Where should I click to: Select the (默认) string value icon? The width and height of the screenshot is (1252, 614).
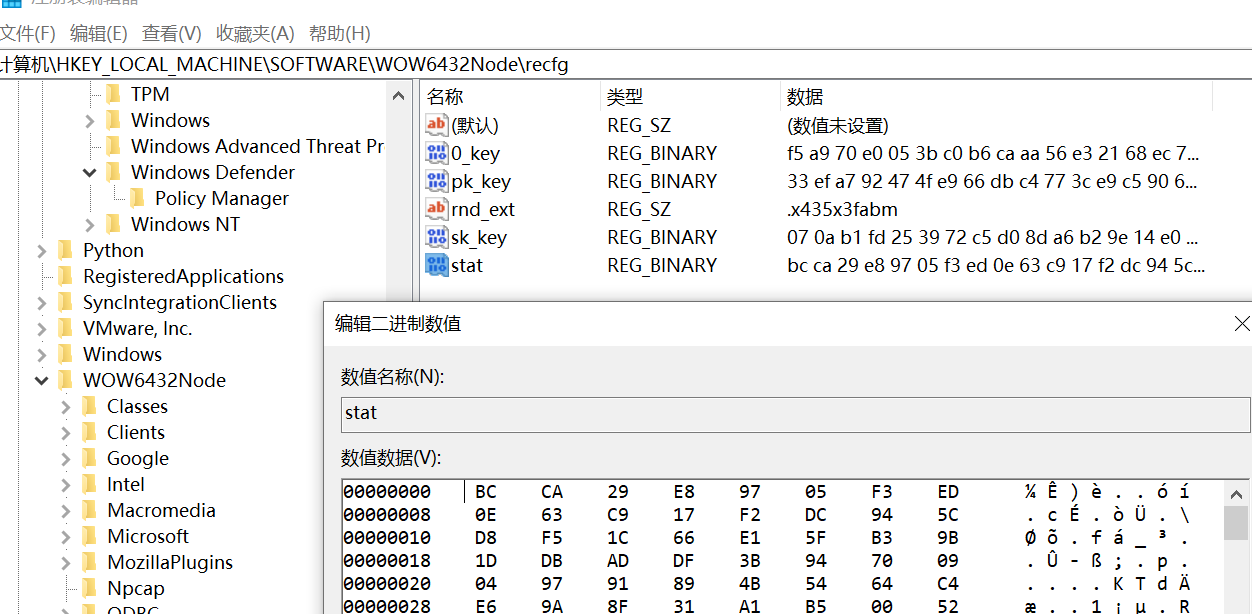tap(437, 125)
